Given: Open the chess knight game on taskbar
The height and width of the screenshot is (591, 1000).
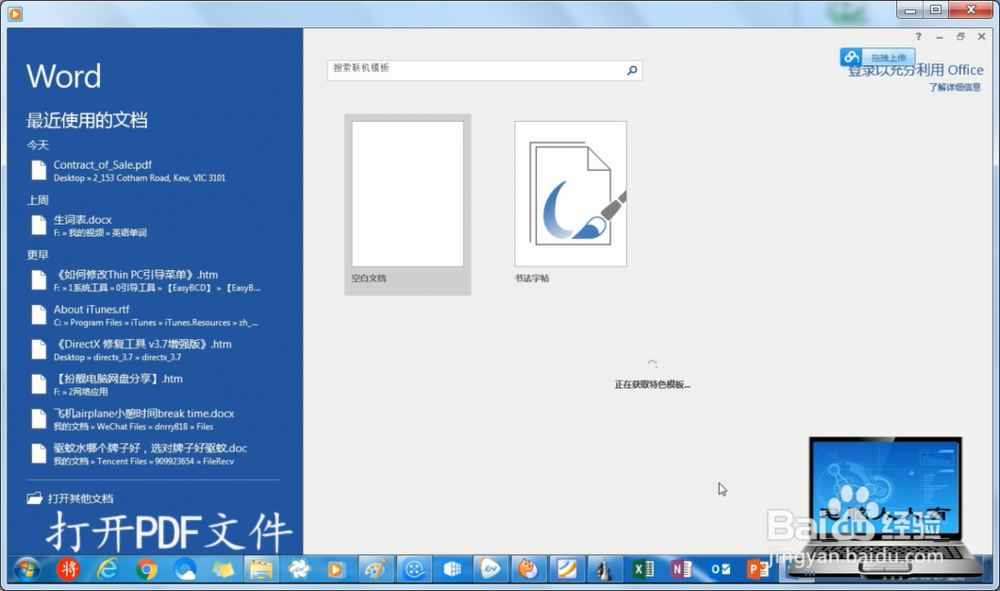Looking at the screenshot, I should tap(604, 569).
